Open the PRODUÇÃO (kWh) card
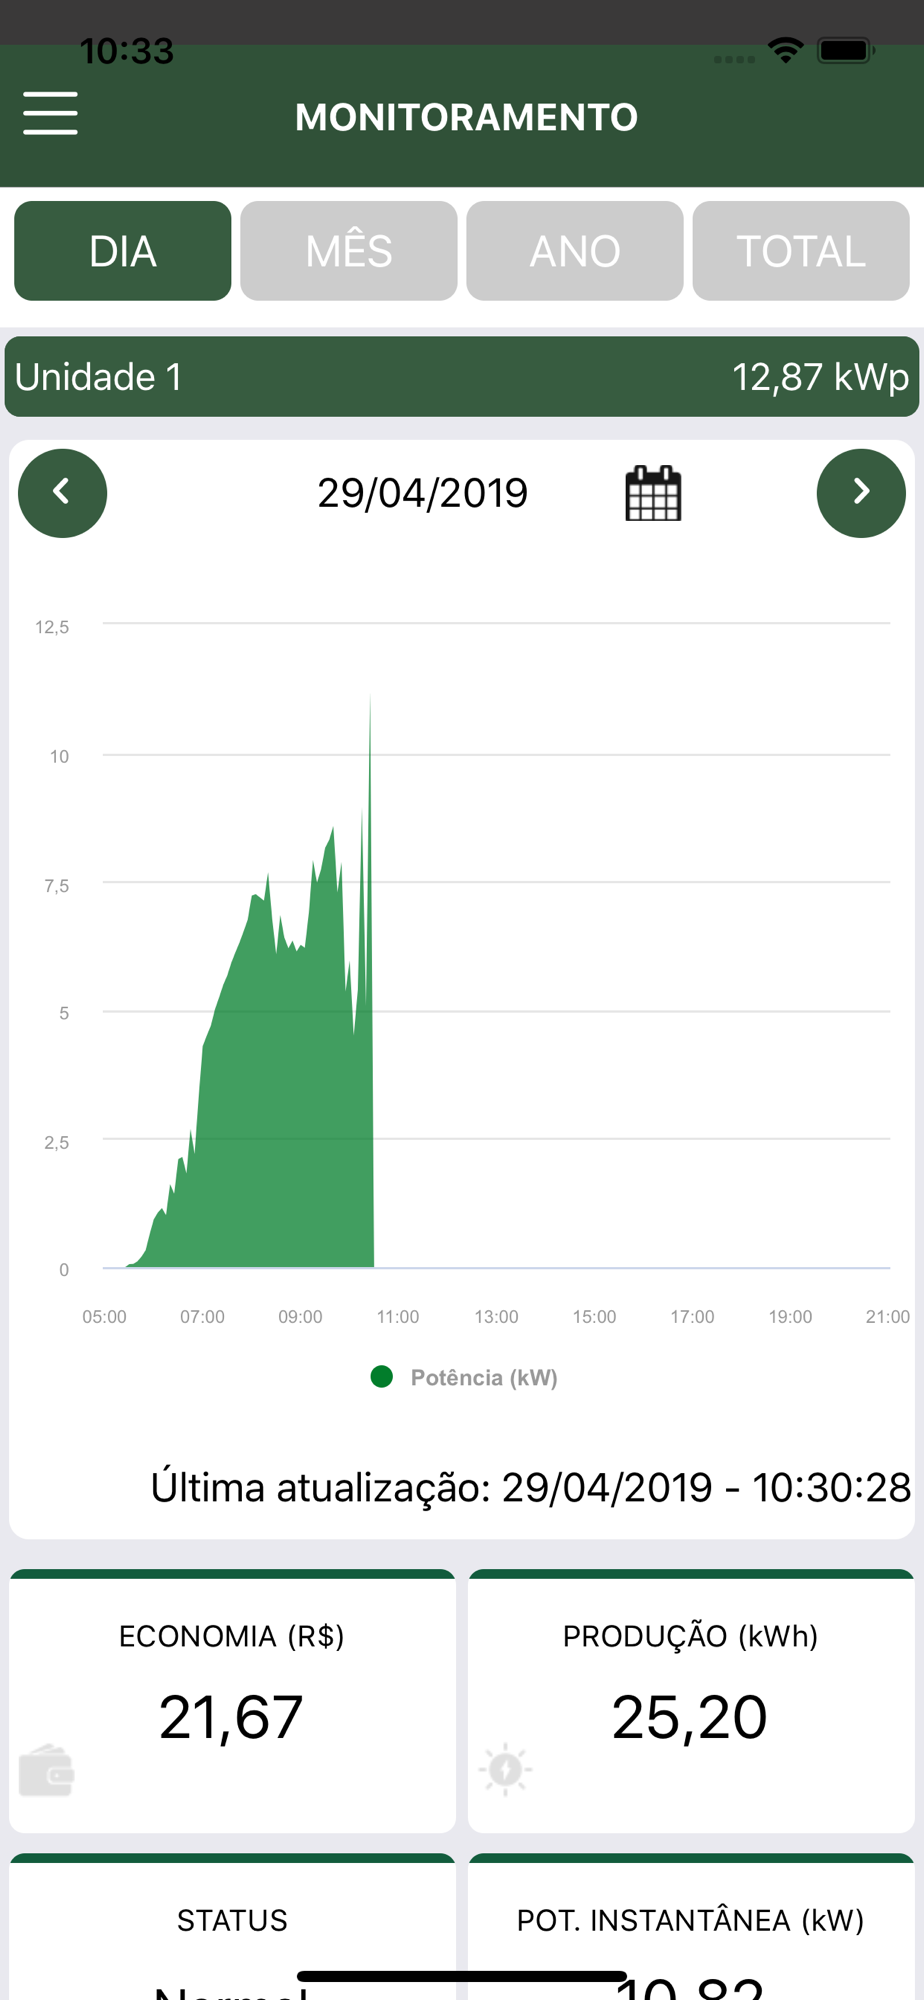The image size is (924, 2000). click(691, 1701)
